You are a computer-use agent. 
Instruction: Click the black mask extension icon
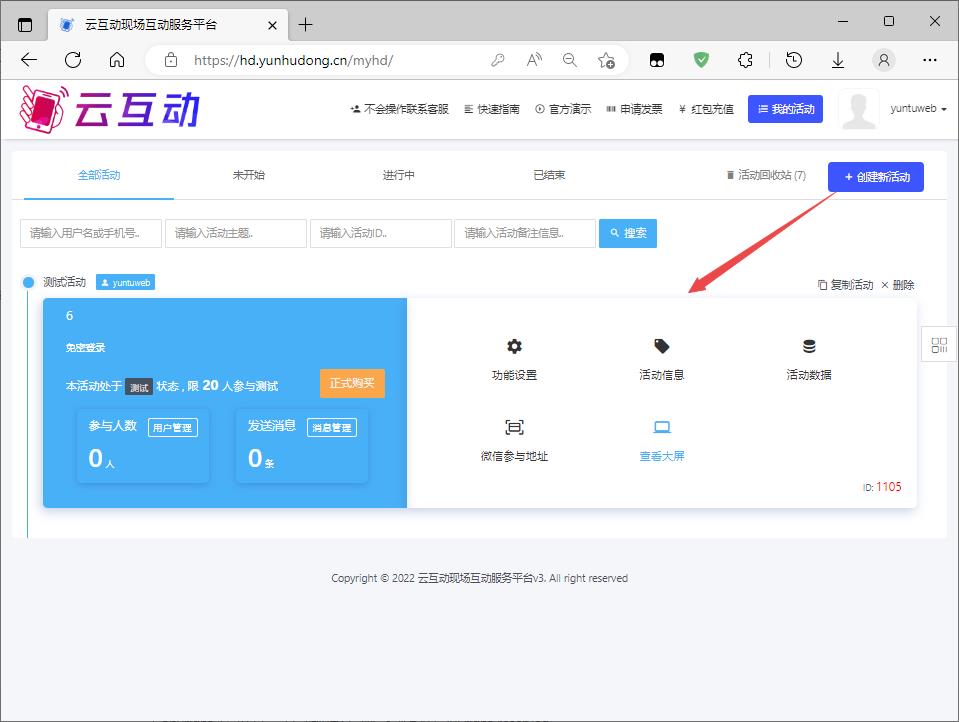[x=657, y=60]
